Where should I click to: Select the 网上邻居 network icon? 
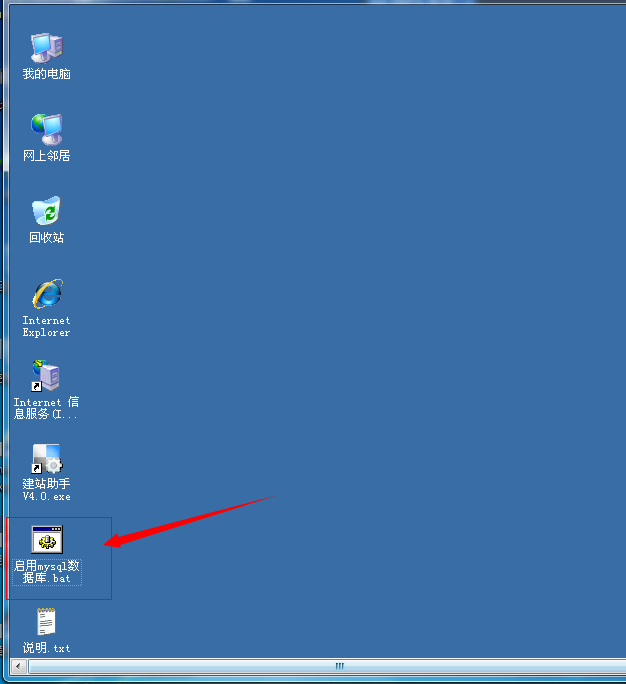click(x=46, y=128)
